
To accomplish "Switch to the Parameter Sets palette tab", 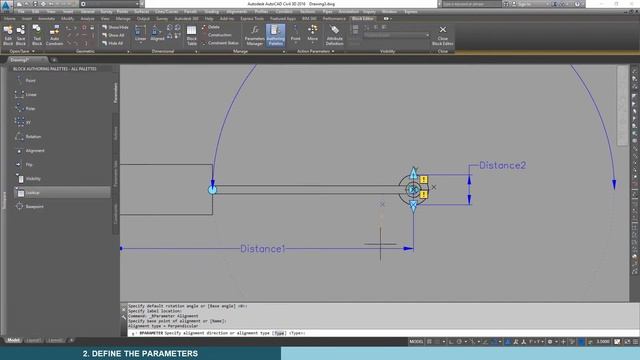I will tap(116, 173).
